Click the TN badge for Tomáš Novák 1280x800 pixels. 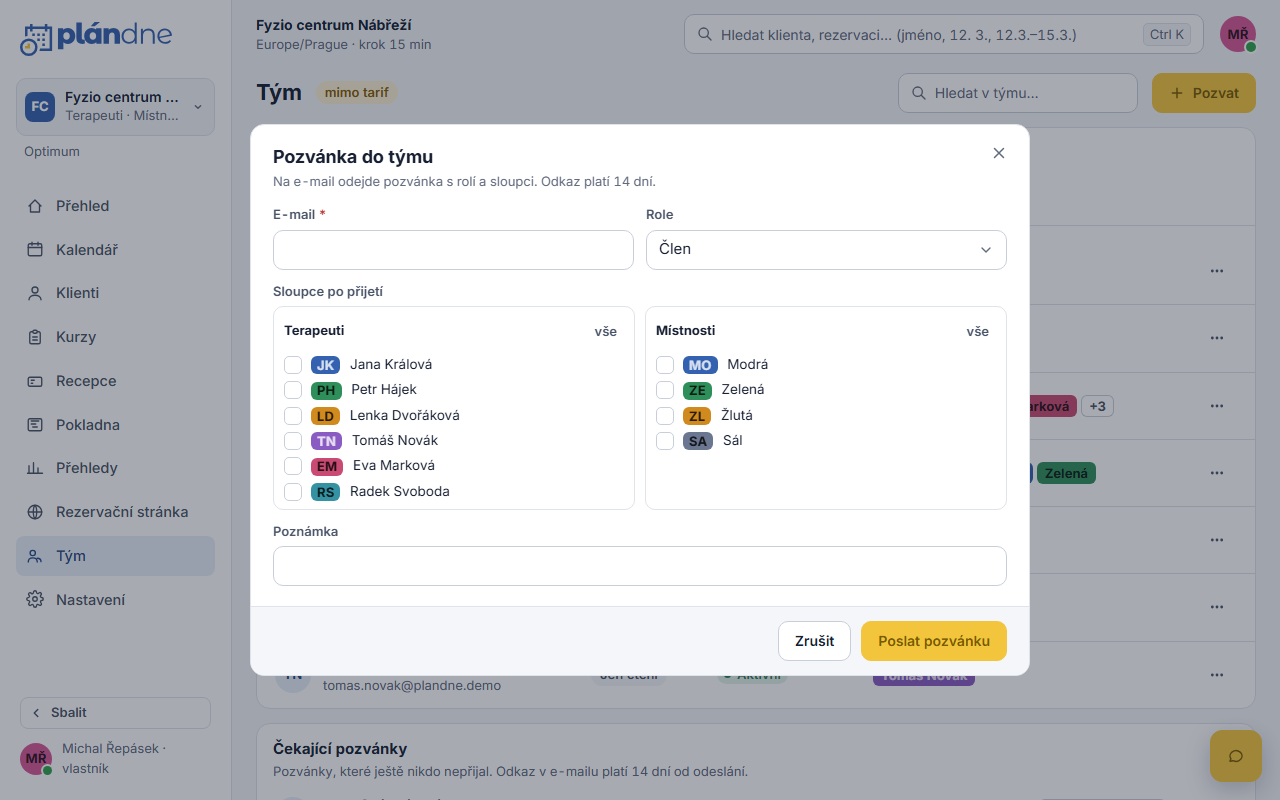coord(326,441)
